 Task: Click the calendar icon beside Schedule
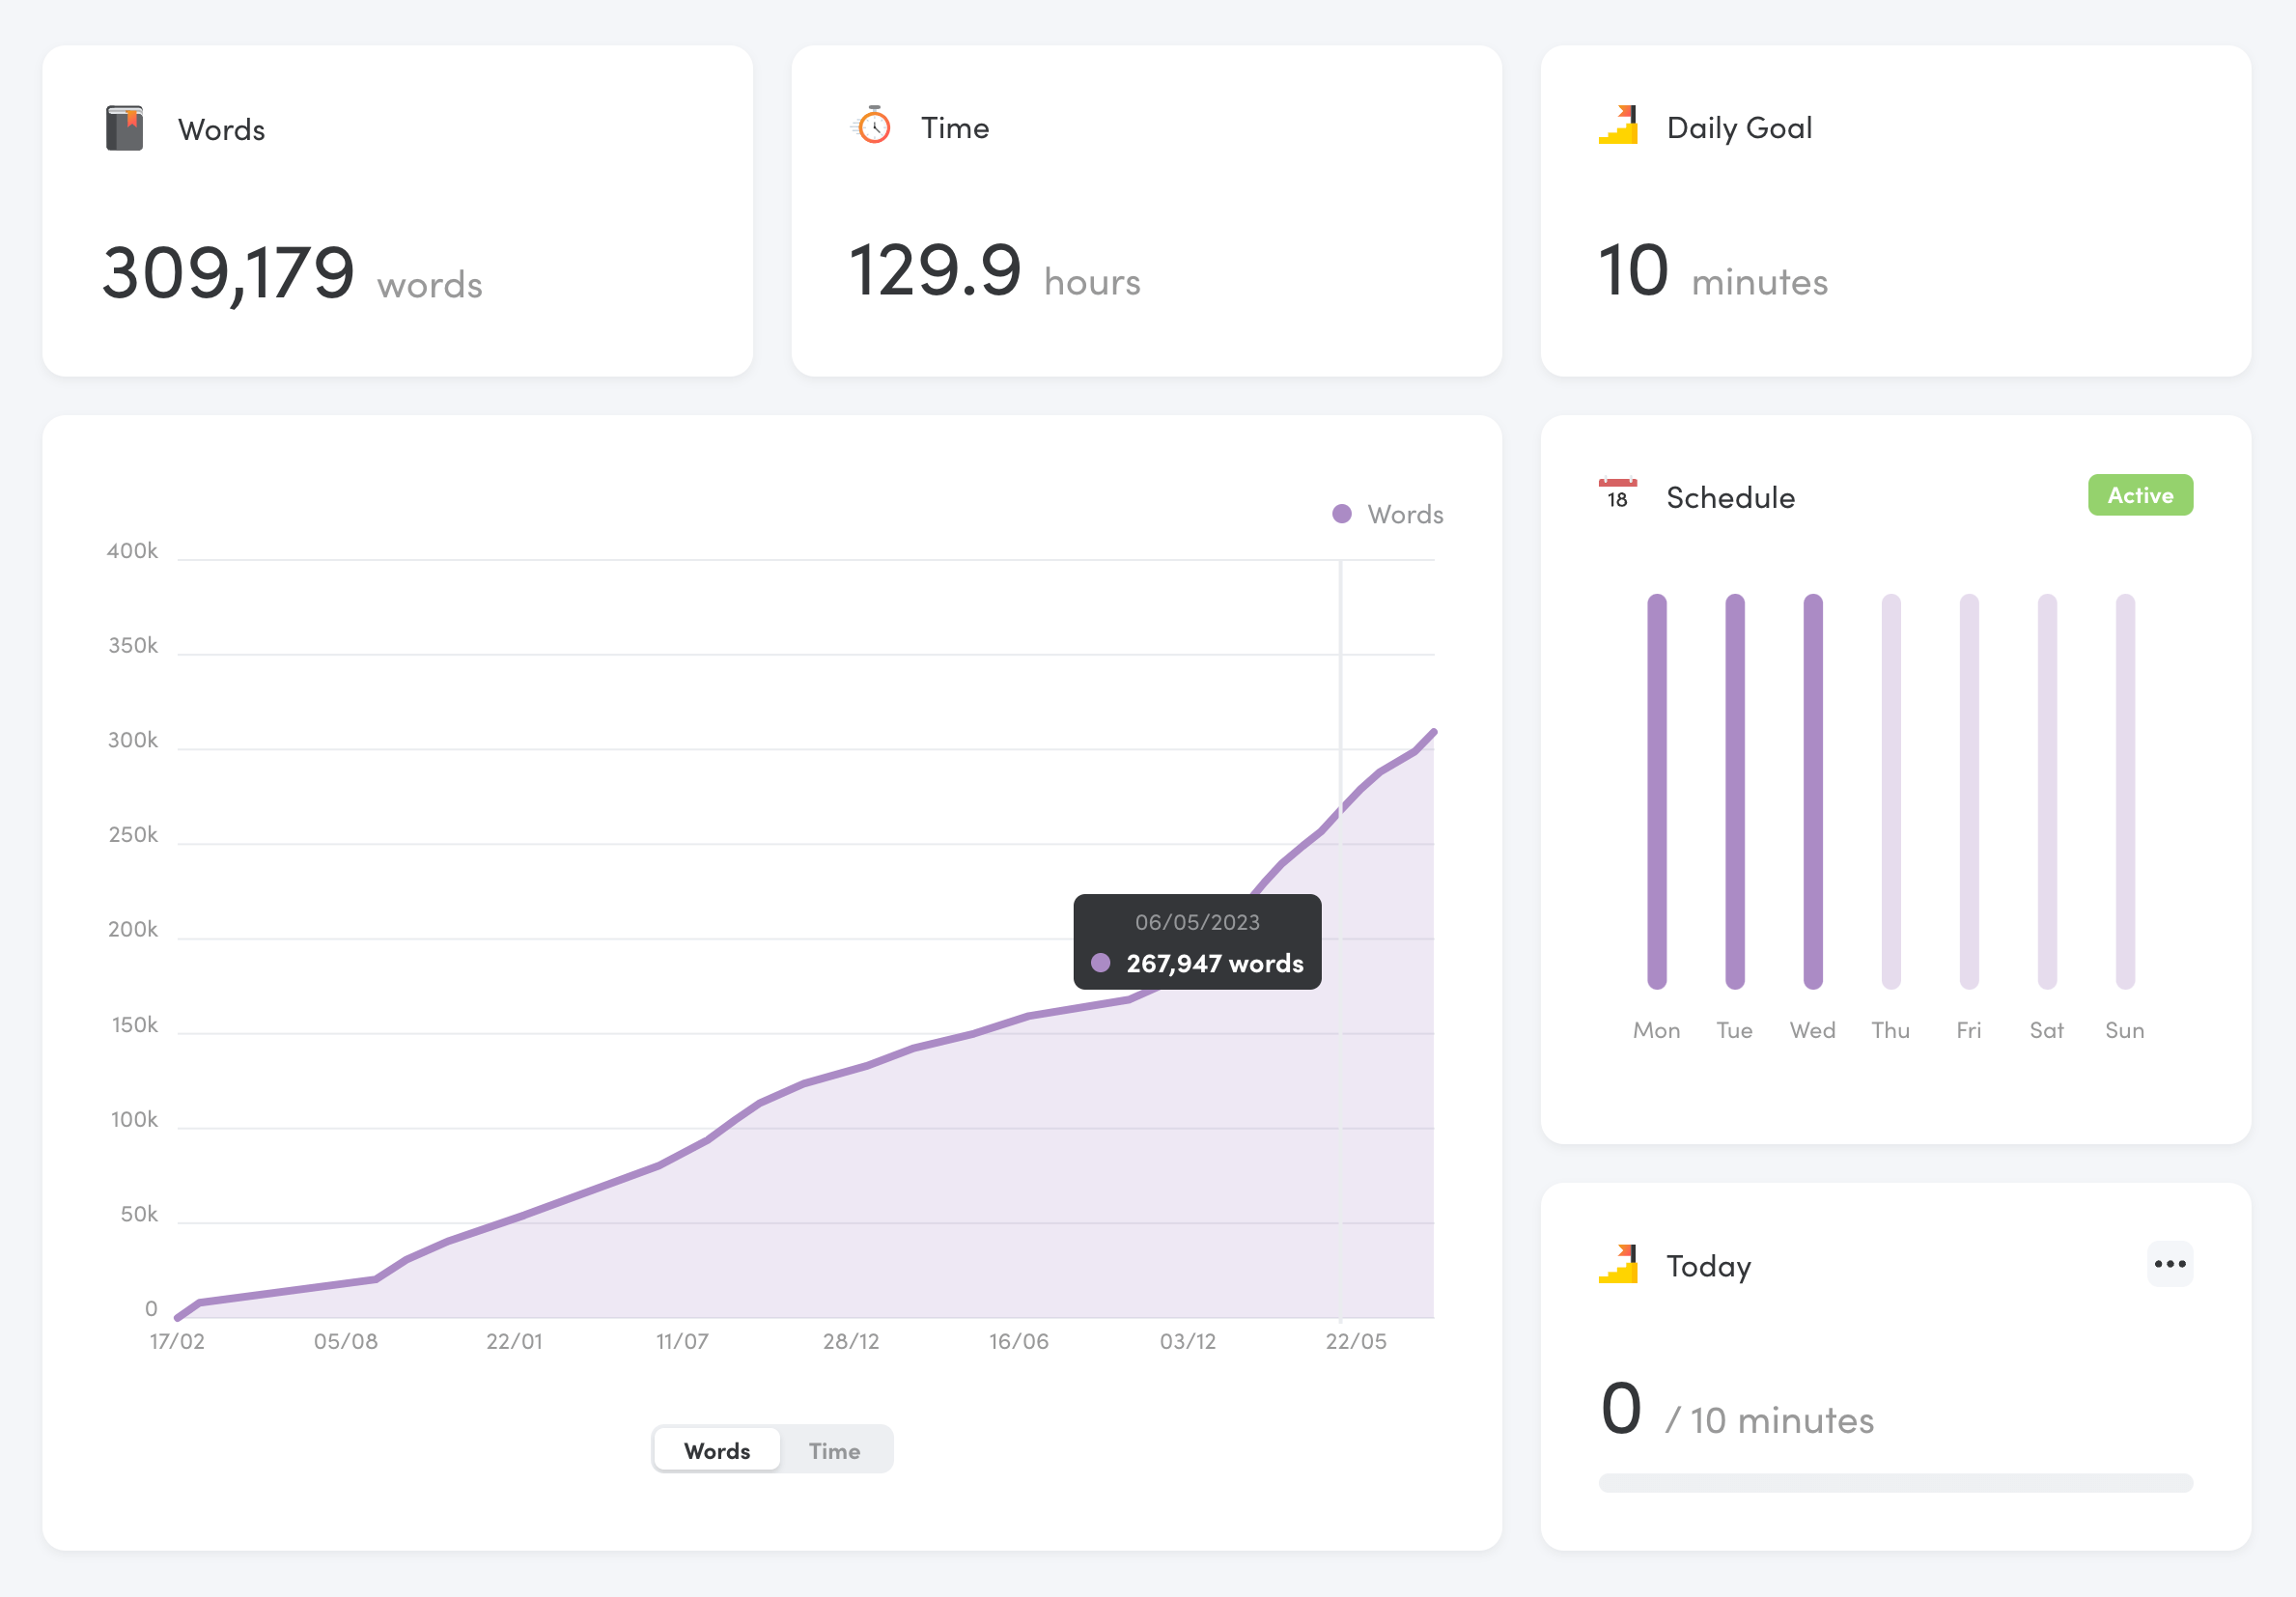(1617, 495)
